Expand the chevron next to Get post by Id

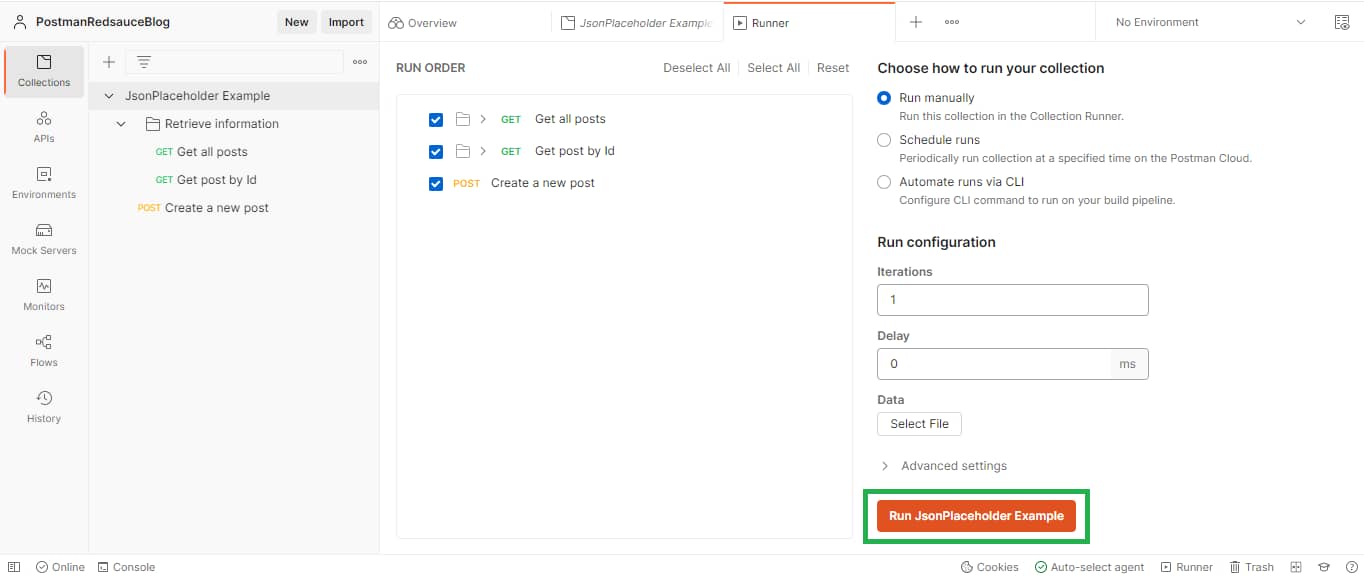click(x=483, y=151)
